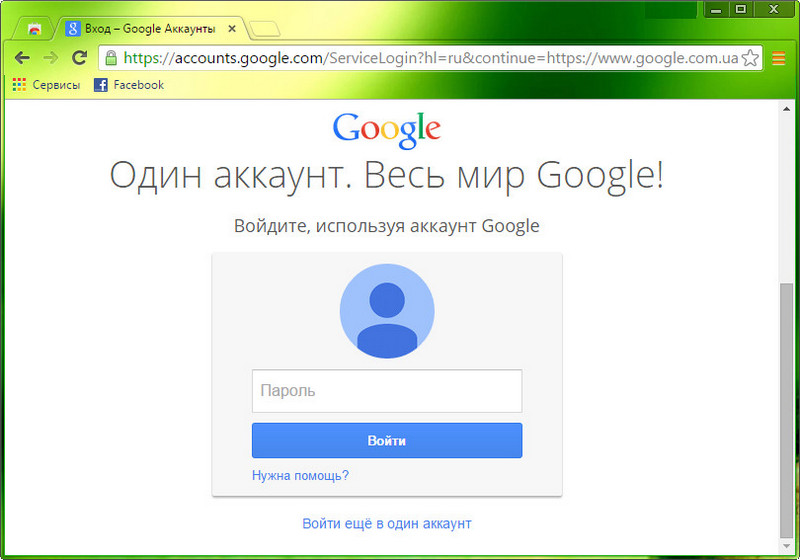This screenshot has height=560, width=800.
Task: Switch to the first pinned tab
Action: click(x=34, y=29)
